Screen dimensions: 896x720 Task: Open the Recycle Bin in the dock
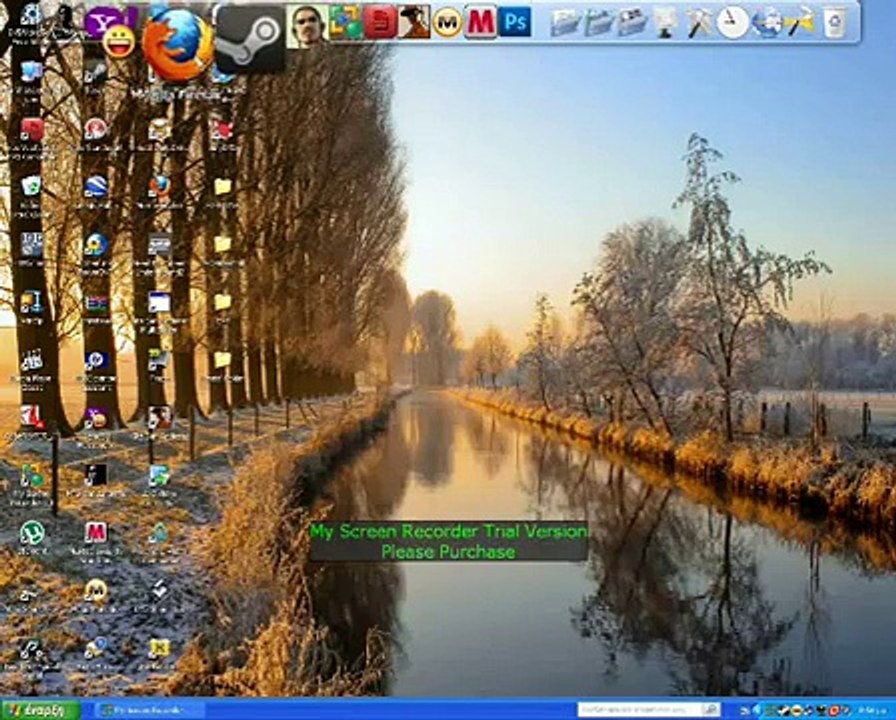pyautogui.click(x=834, y=22)
